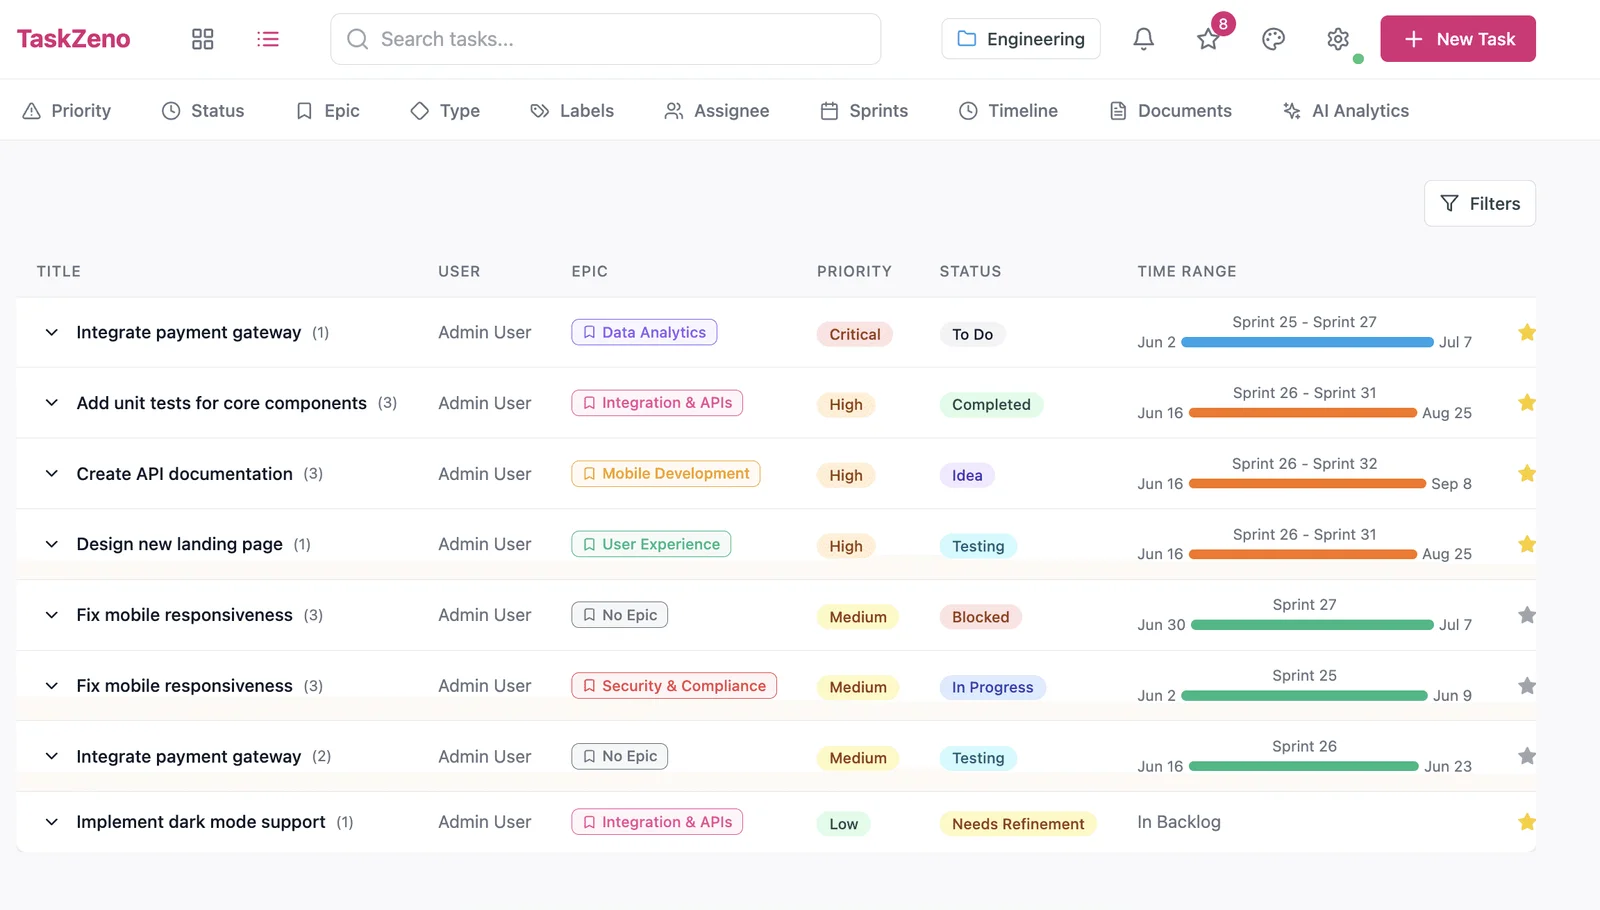Open favorites star with badge 8
Image resolution: width=1600 pixels, height=910 pixels.
1208,39
